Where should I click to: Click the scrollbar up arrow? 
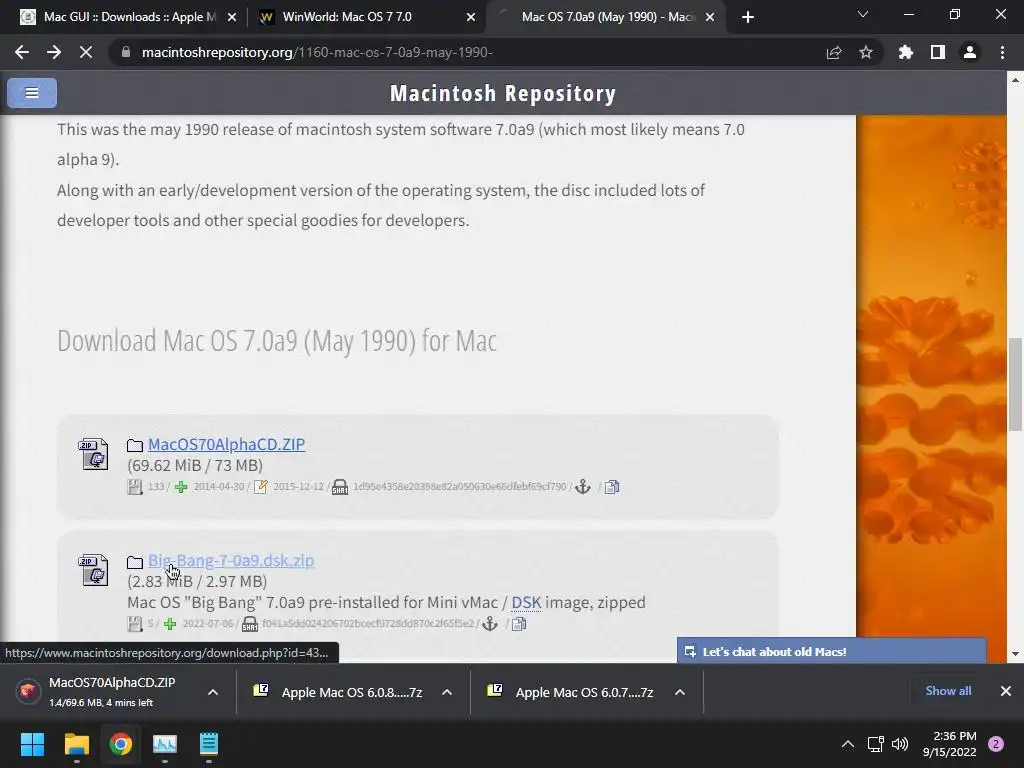pos(1015,80)
